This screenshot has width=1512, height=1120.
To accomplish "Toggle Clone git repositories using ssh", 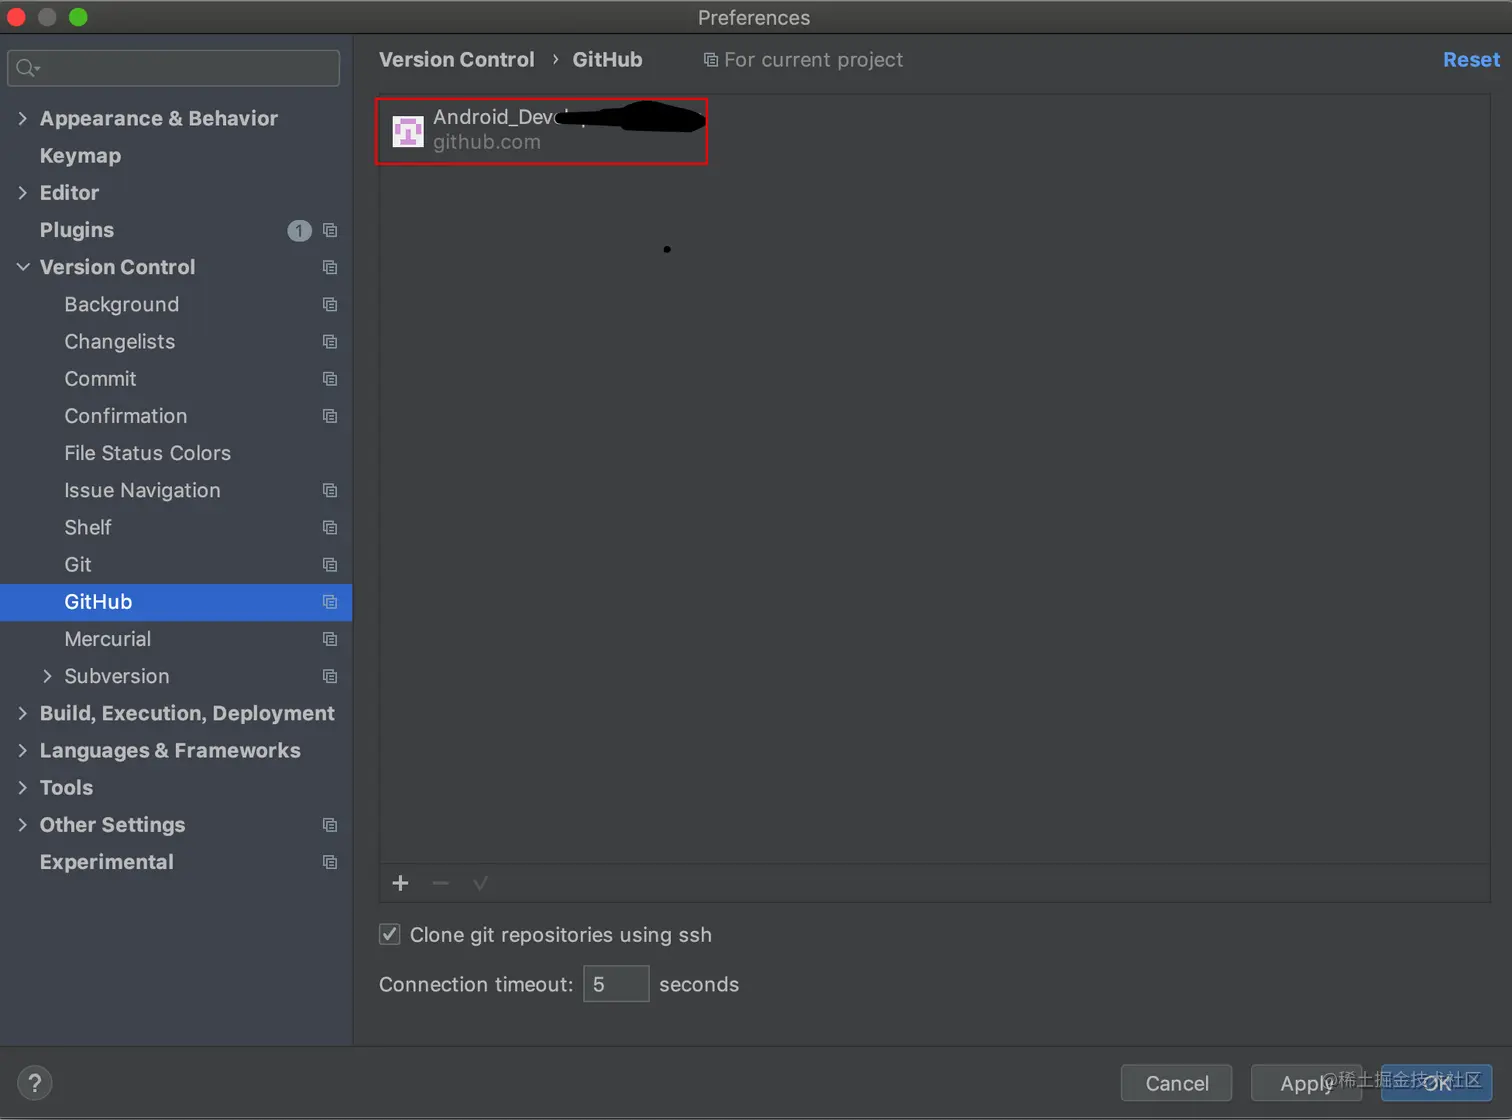I will pos(390,934).
